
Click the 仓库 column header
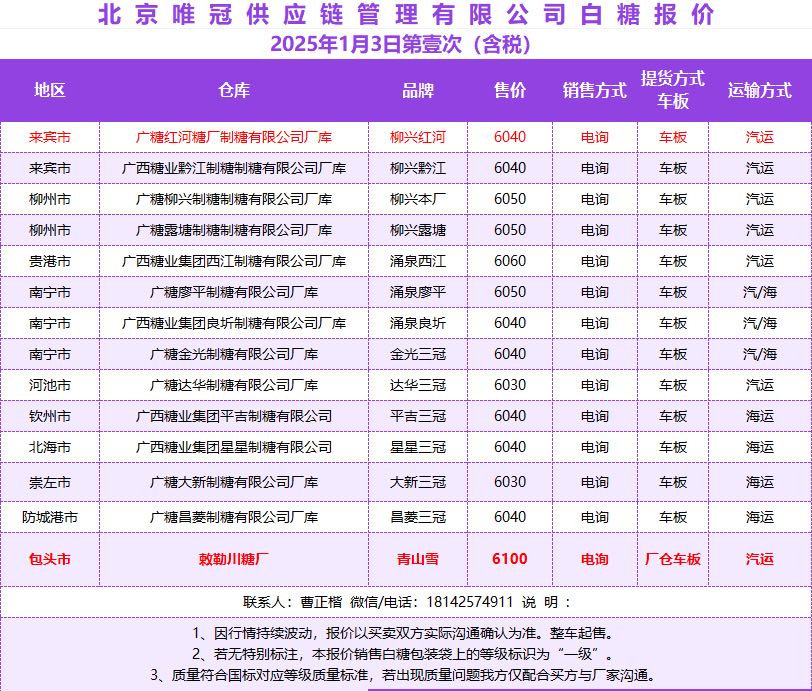tap(234, 90)
